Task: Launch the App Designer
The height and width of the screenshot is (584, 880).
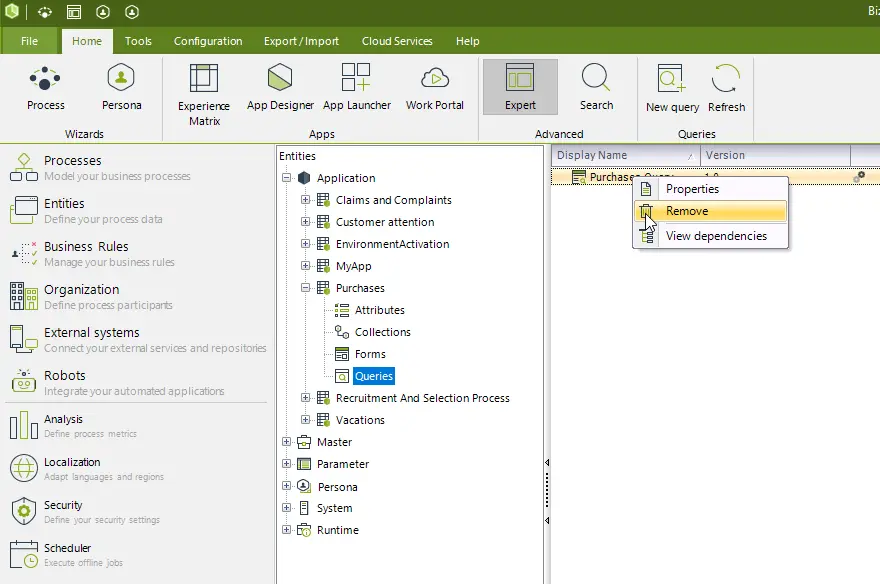Action: pyautogui.click(x=280, y=89)
